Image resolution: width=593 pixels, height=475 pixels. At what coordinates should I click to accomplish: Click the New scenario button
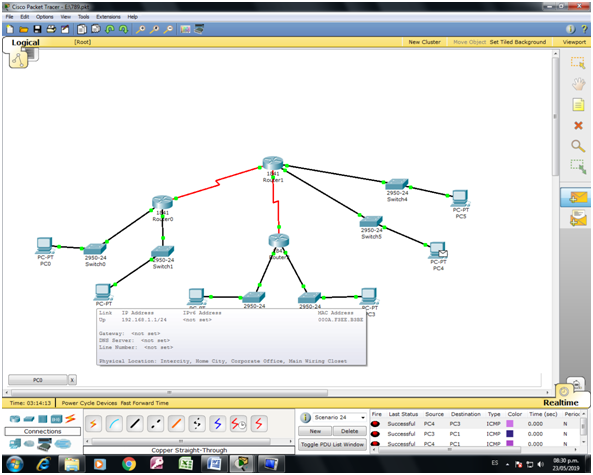click(x=315, y=431)
